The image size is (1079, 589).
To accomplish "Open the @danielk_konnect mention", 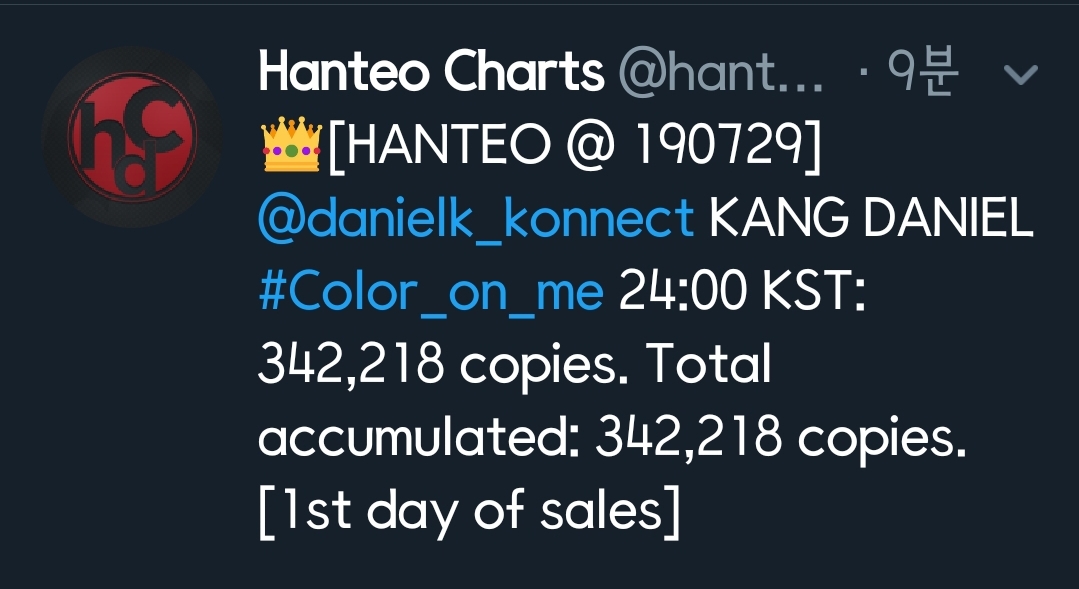I will [x=476, y=220].
